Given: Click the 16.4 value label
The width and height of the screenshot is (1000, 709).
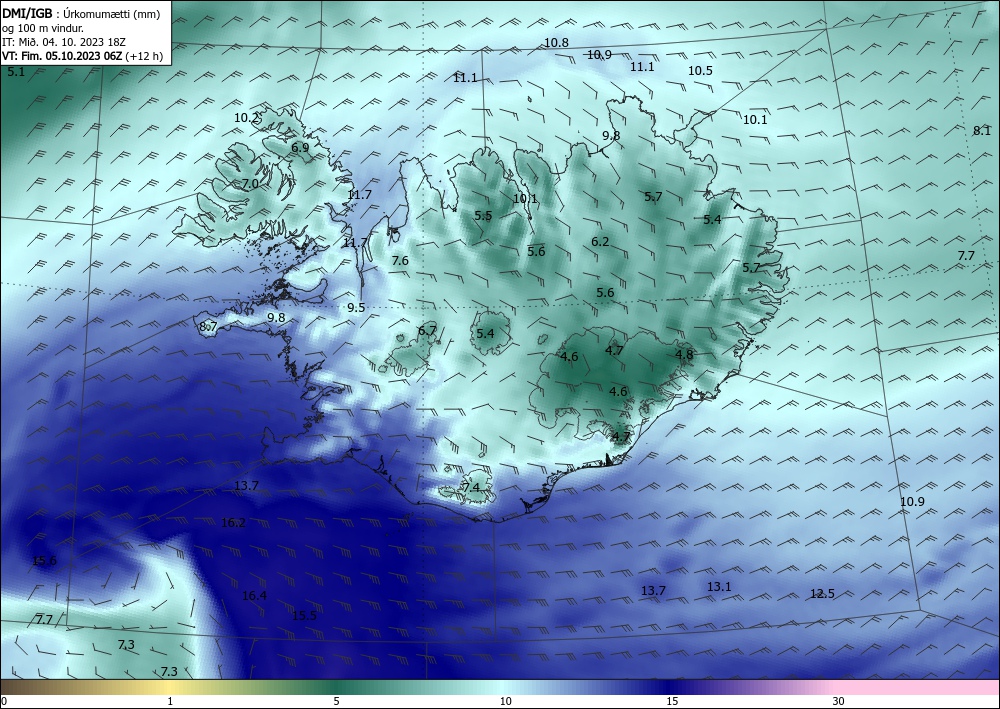Looking at the screenshot, I should point(254,596).
